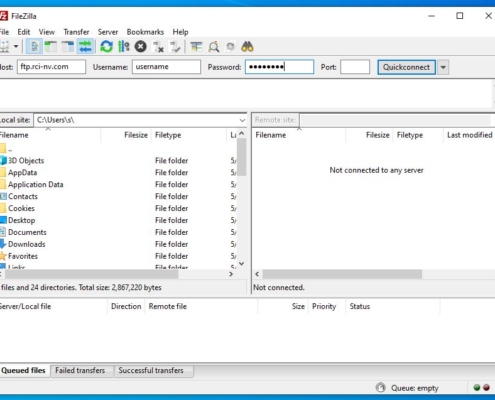Toggle synchronized browsing icon
The height and width of the screenshot is (400, 495).
pyautogui.click(x=230, y=47)
